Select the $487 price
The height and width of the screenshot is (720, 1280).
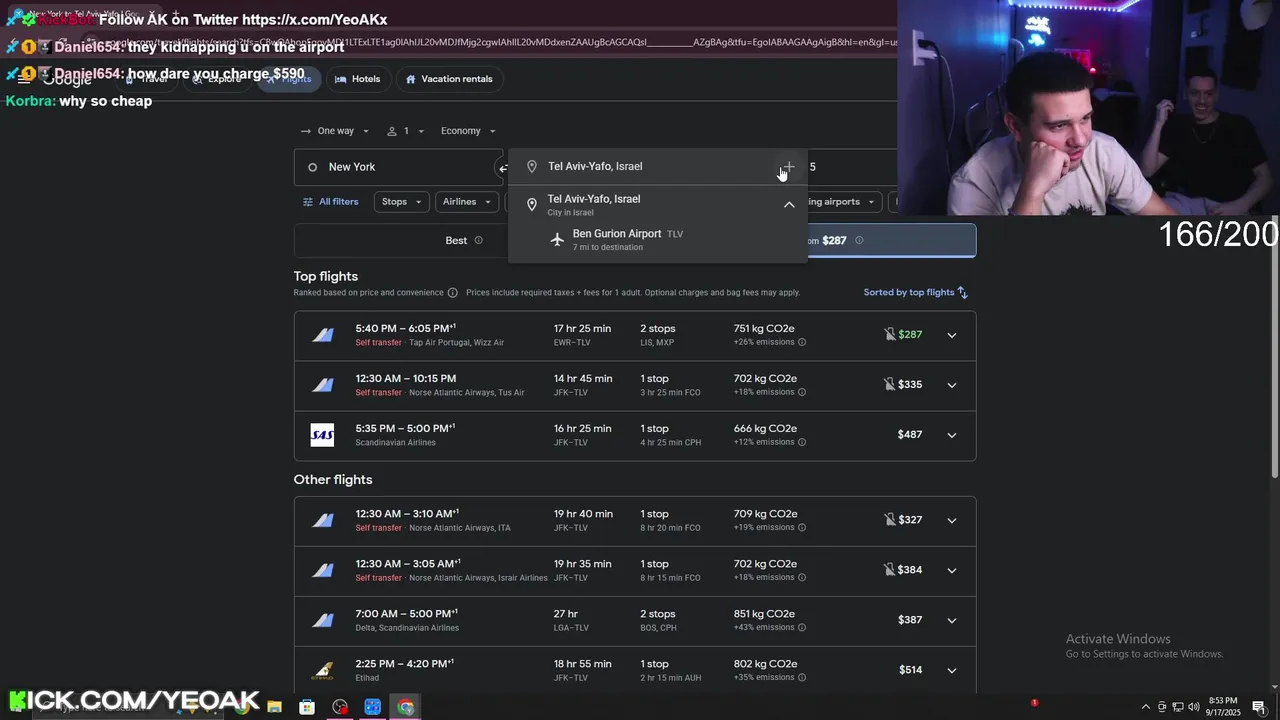[x=910, y=435]
